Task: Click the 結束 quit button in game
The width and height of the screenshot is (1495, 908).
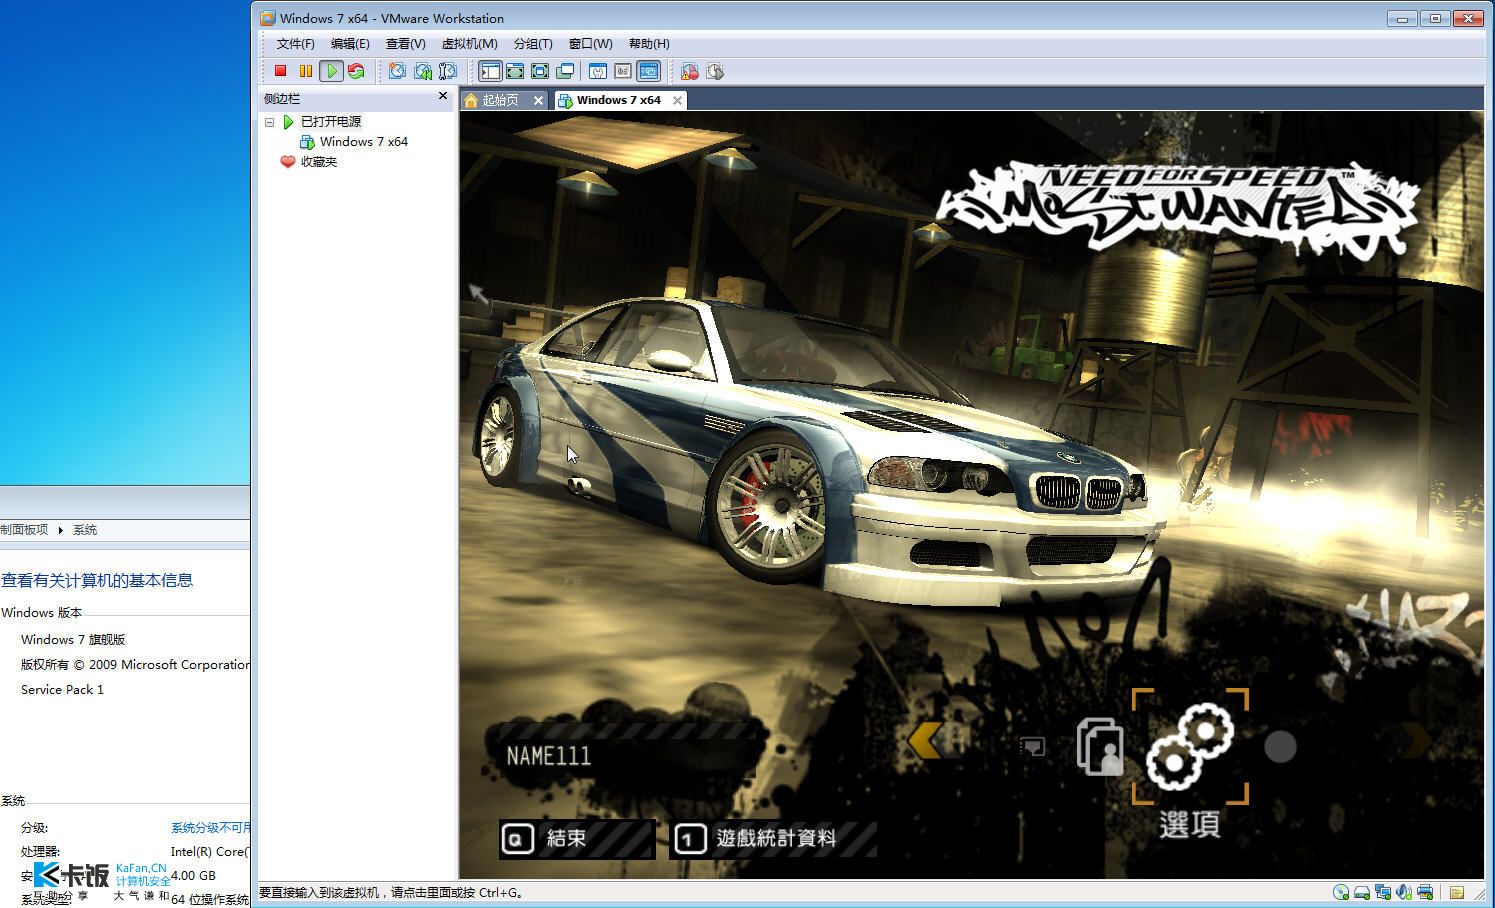Action: click(x=577, y=839)
